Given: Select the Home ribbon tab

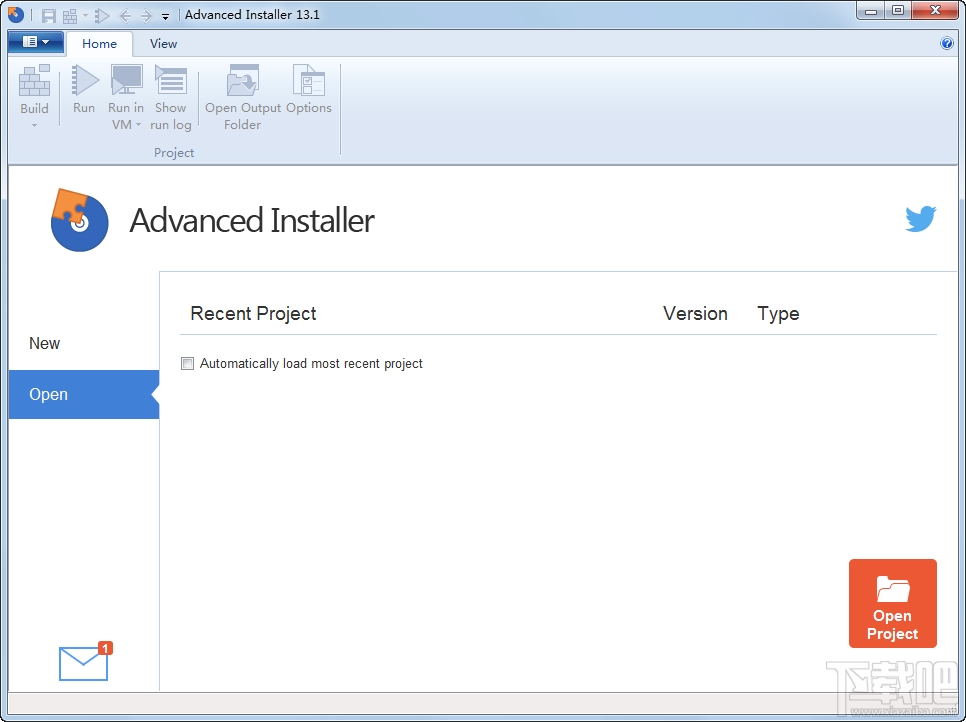Looking at the screenshot, I should click(99, 44).
